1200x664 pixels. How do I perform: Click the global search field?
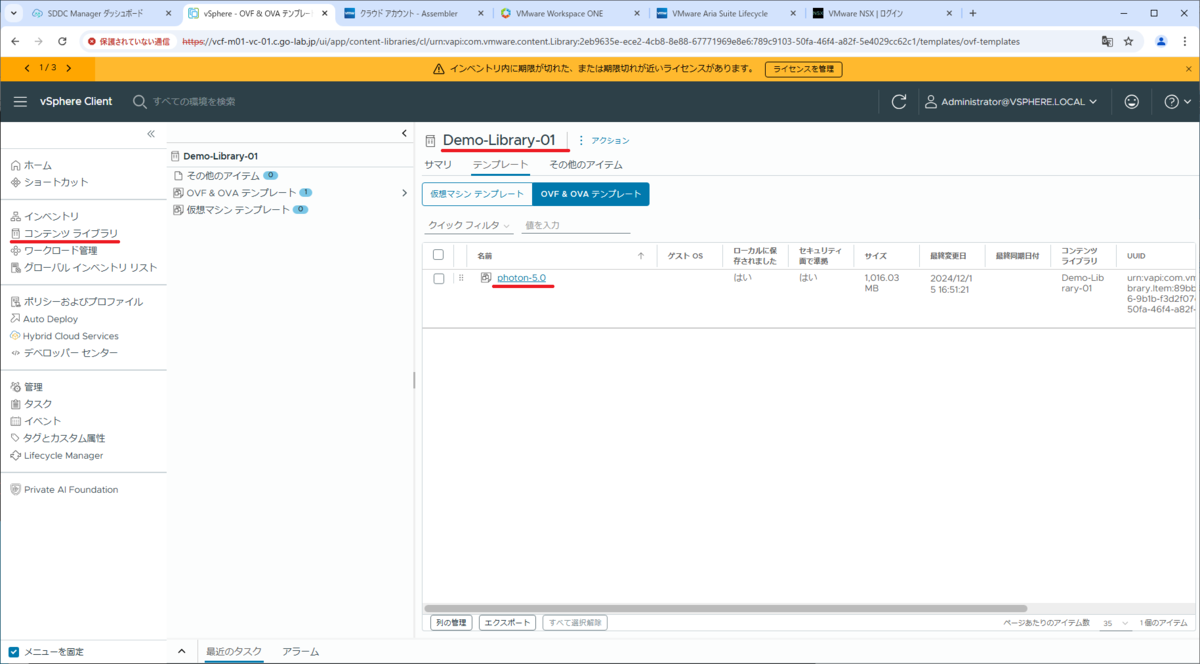195,101
